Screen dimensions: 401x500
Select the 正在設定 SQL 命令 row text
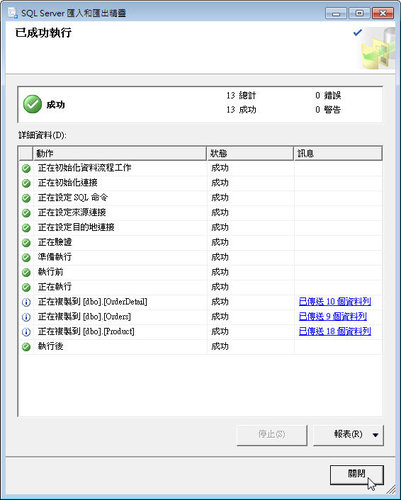pos(73,197)
